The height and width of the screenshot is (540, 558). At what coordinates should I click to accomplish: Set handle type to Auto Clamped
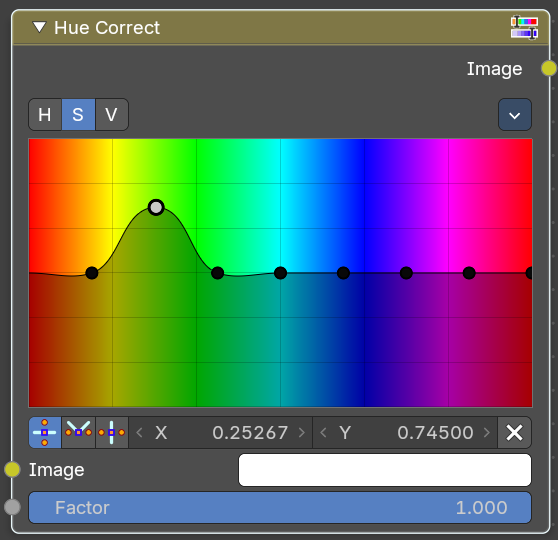click(x=112, y=432)
